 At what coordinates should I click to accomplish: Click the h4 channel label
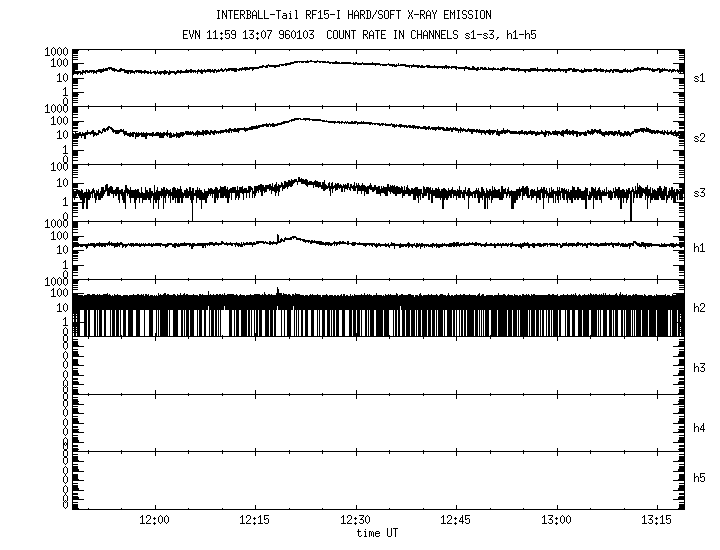[x=700, y=428]
